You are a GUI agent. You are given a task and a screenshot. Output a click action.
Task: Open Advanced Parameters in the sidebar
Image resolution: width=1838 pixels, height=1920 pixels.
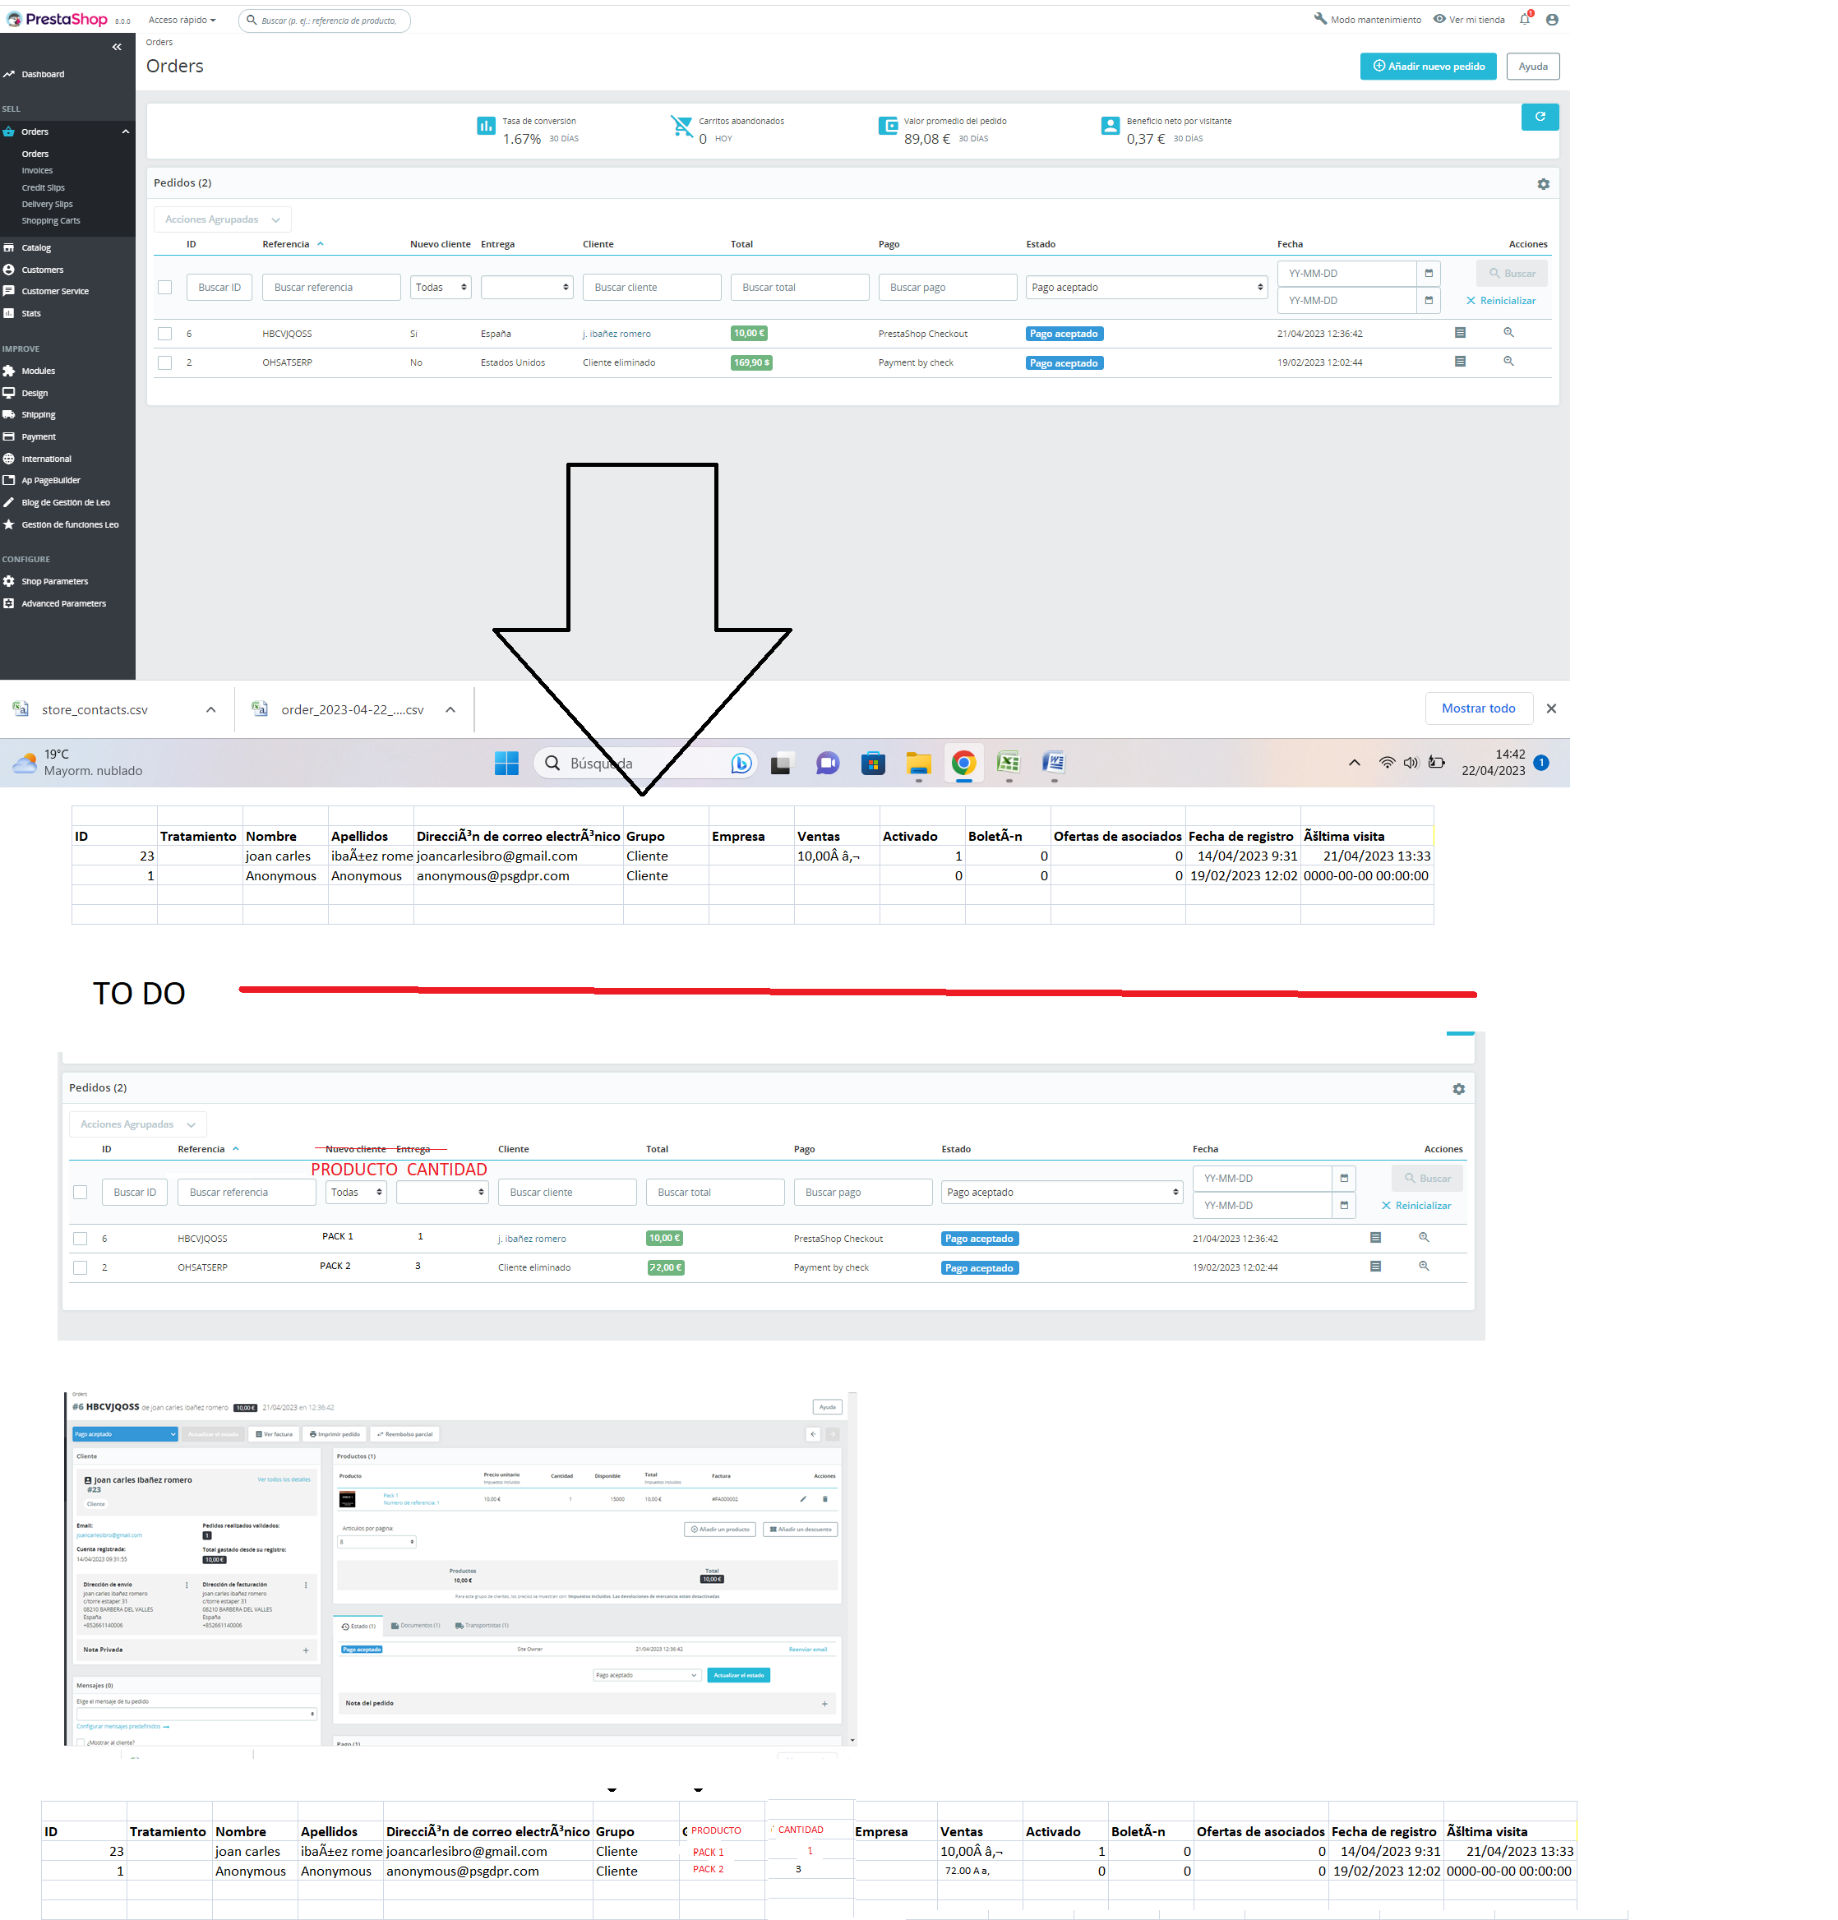(63, 603)
